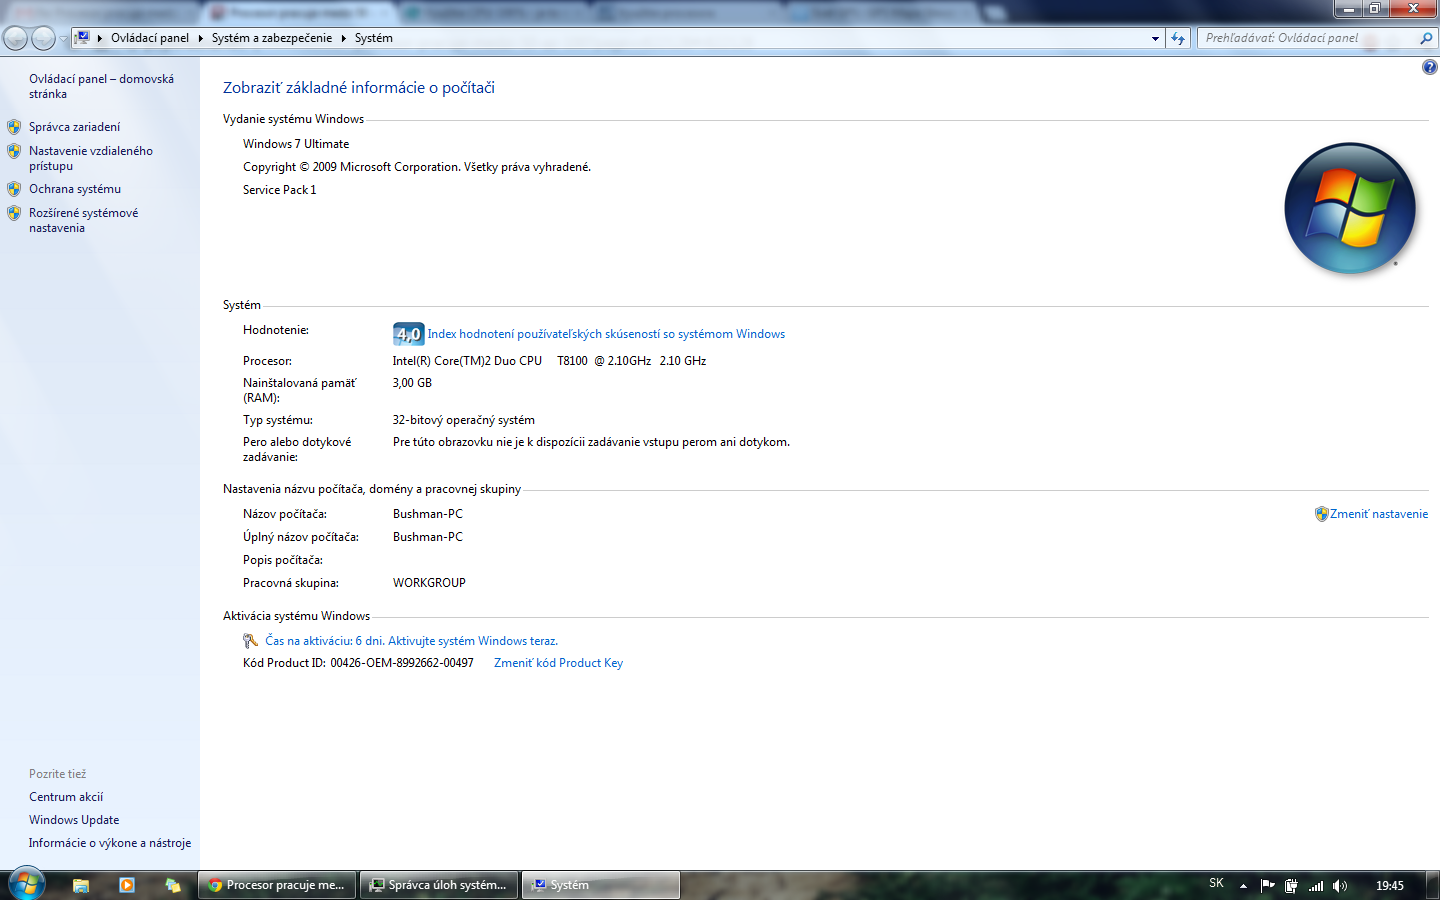Open Ovládací panel – domovská stránka link

pyautogui.click(x=101, y=86)
